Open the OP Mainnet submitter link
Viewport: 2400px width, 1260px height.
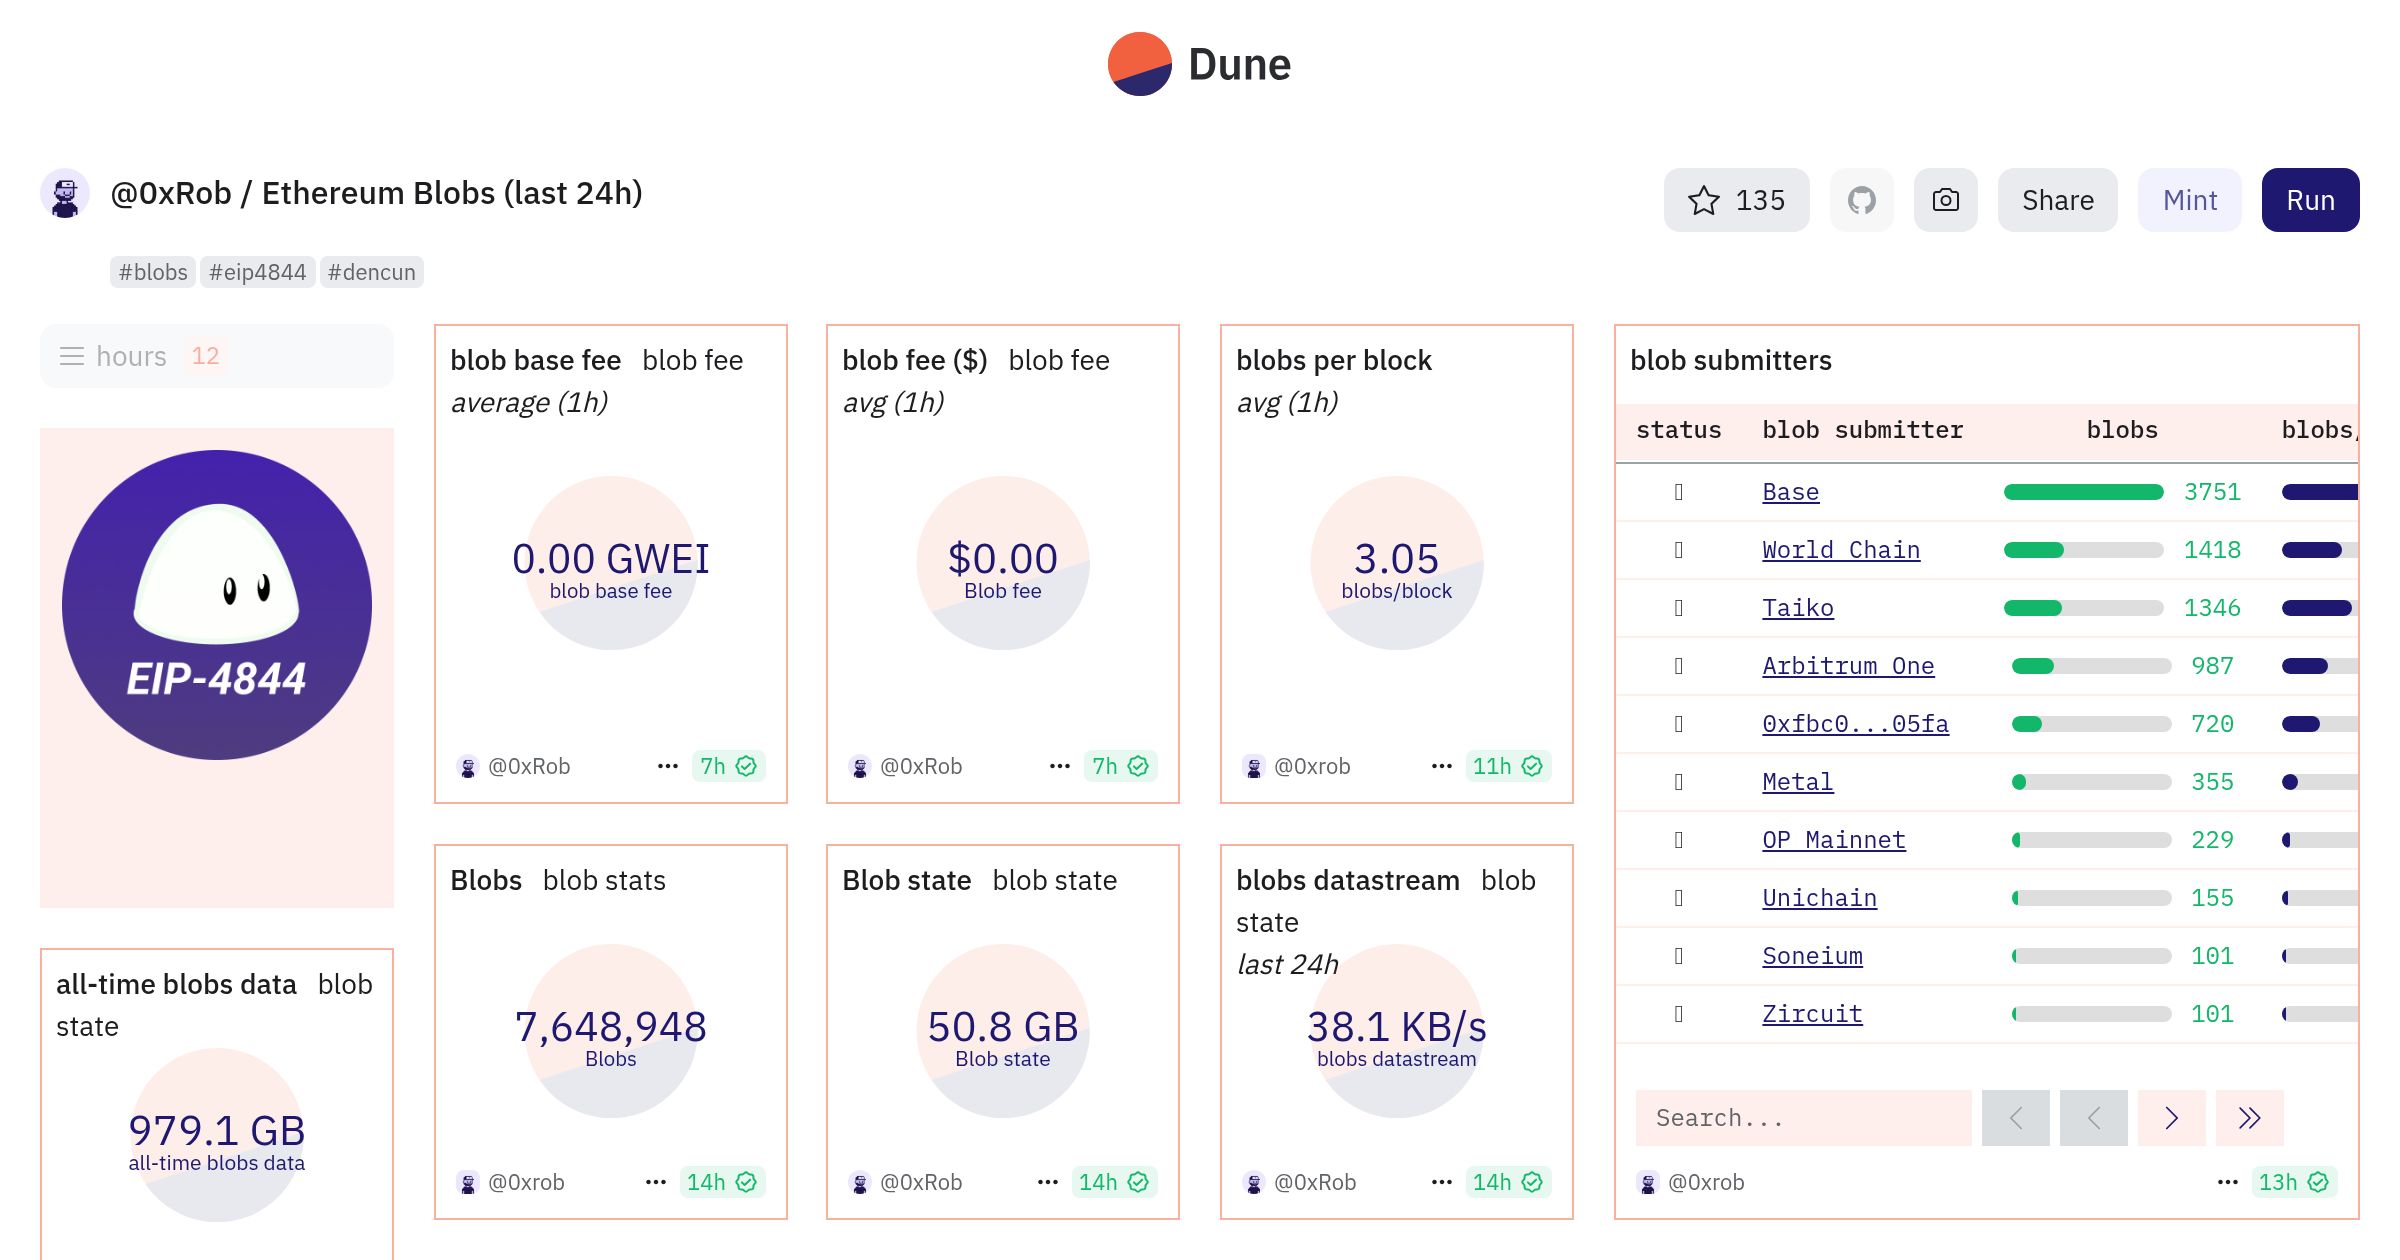click(1834, 840)
